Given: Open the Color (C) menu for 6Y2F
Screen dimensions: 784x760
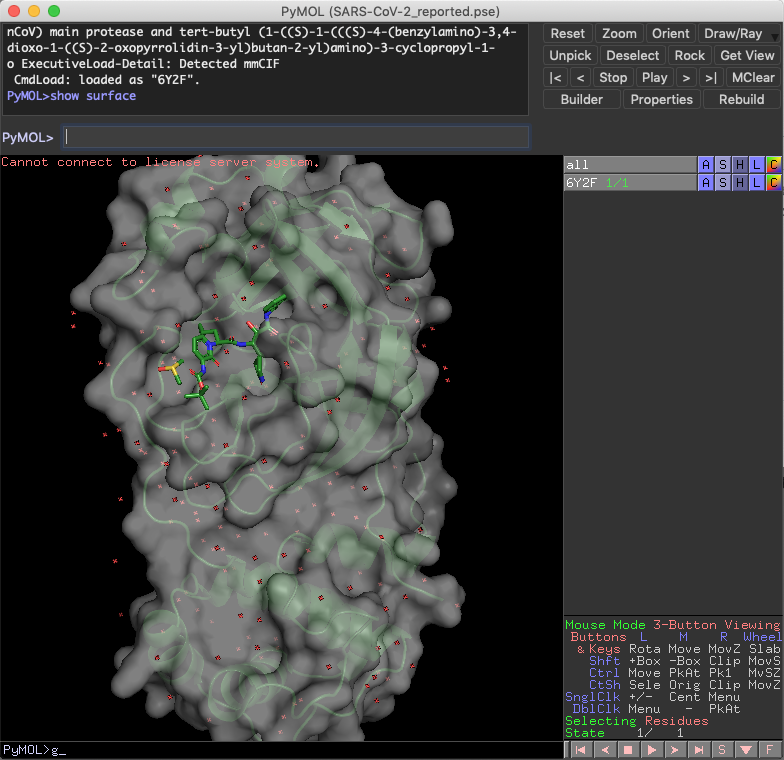Looking at the screenshot, I should pos(774,182).
